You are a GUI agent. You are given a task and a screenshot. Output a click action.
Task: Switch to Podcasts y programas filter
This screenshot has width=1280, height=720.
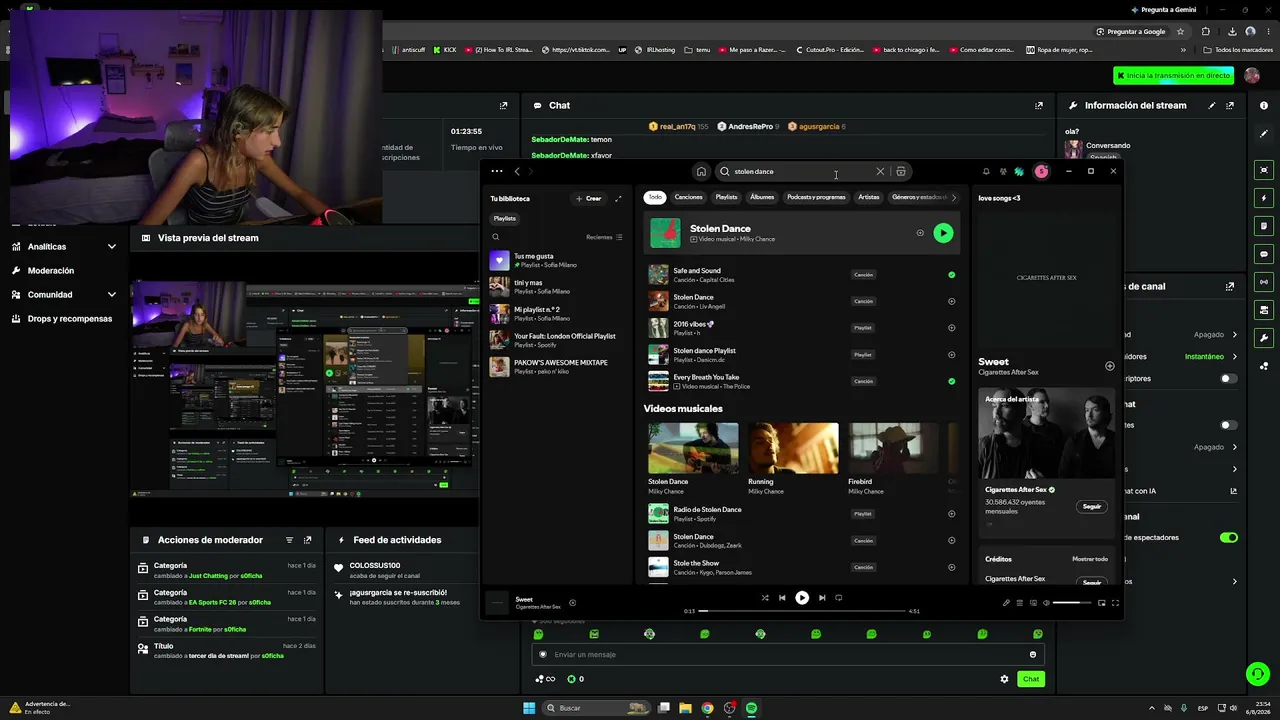[x=816, y=197]
